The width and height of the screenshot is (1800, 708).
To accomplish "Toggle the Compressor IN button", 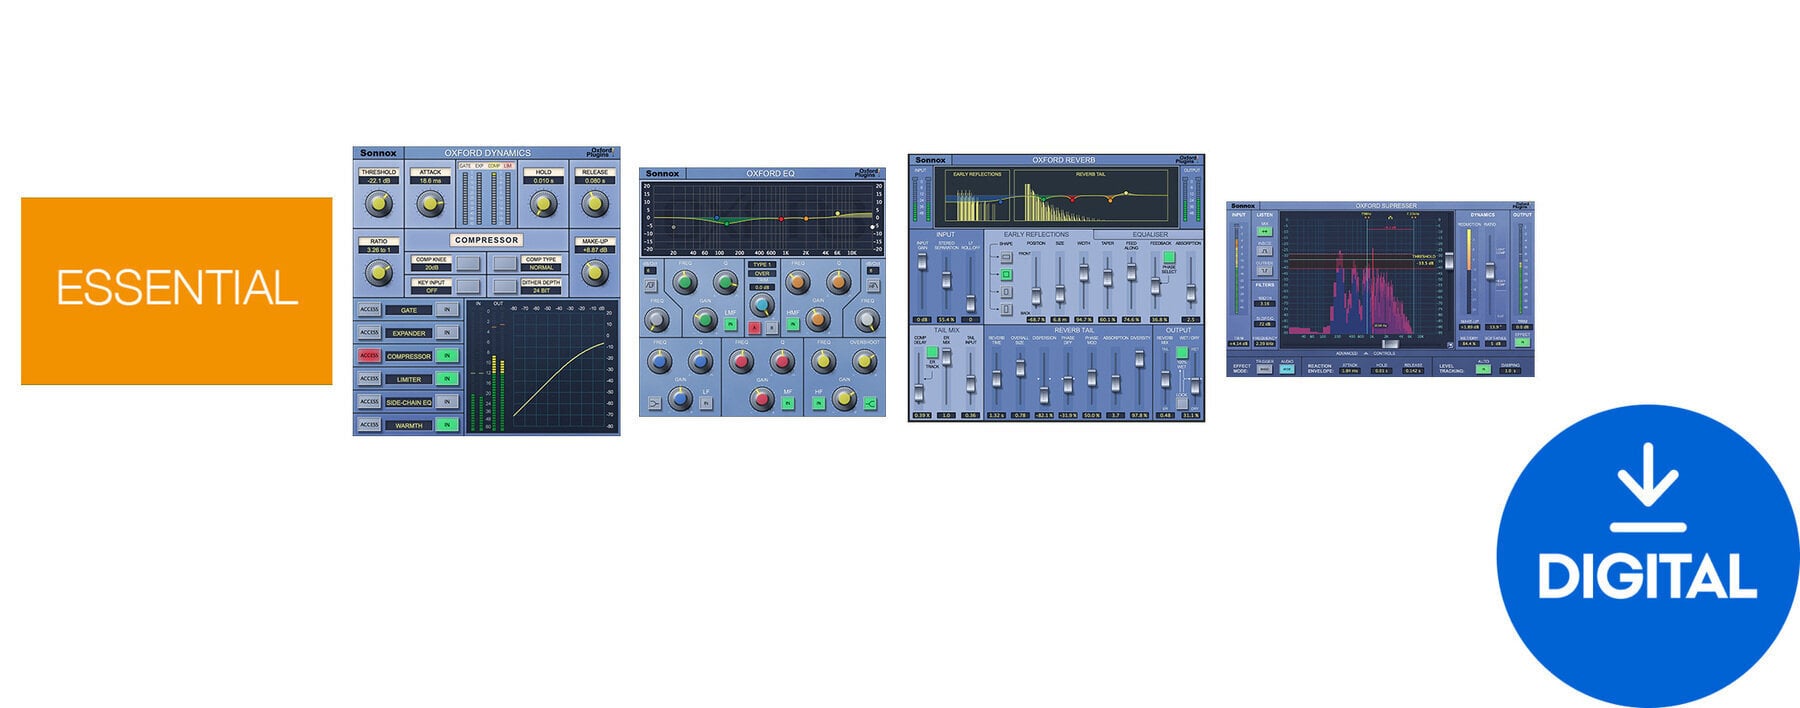I will 447,355.
